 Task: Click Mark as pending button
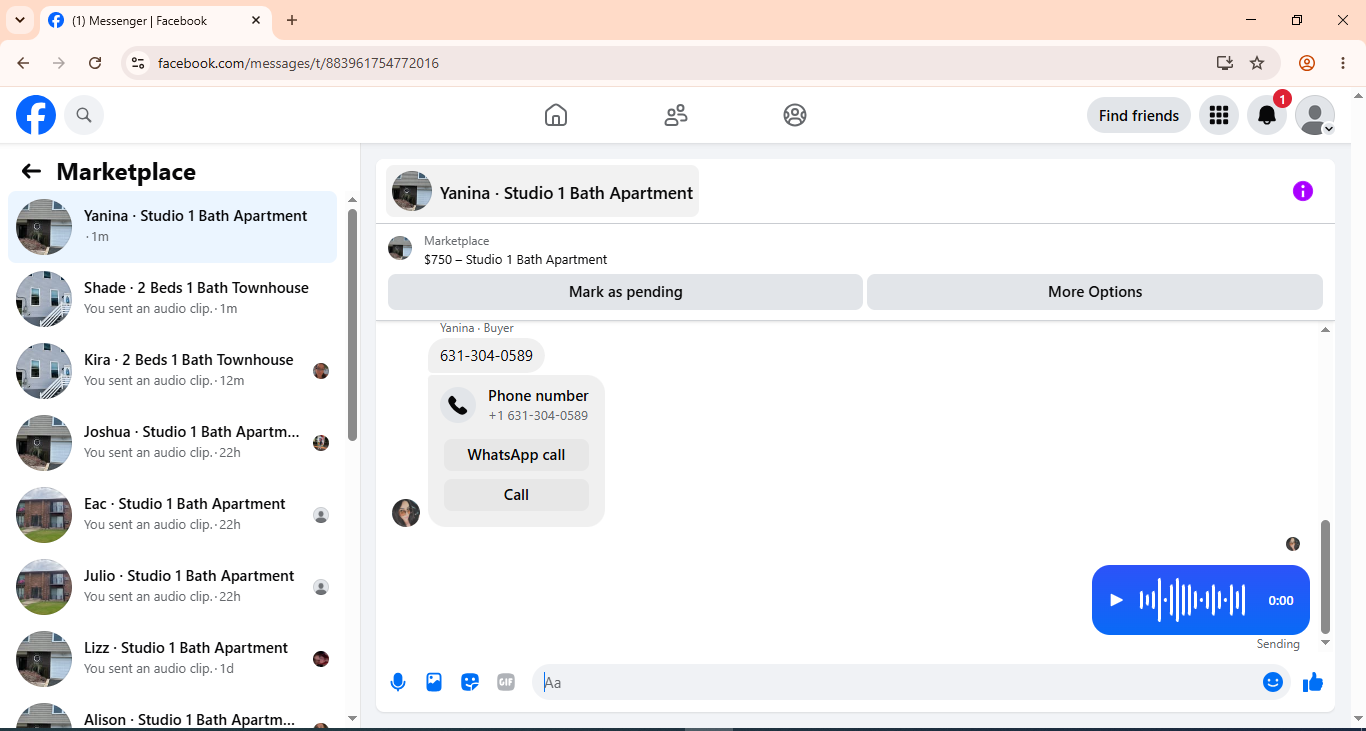pyautogui.click(x=625, y=292)
